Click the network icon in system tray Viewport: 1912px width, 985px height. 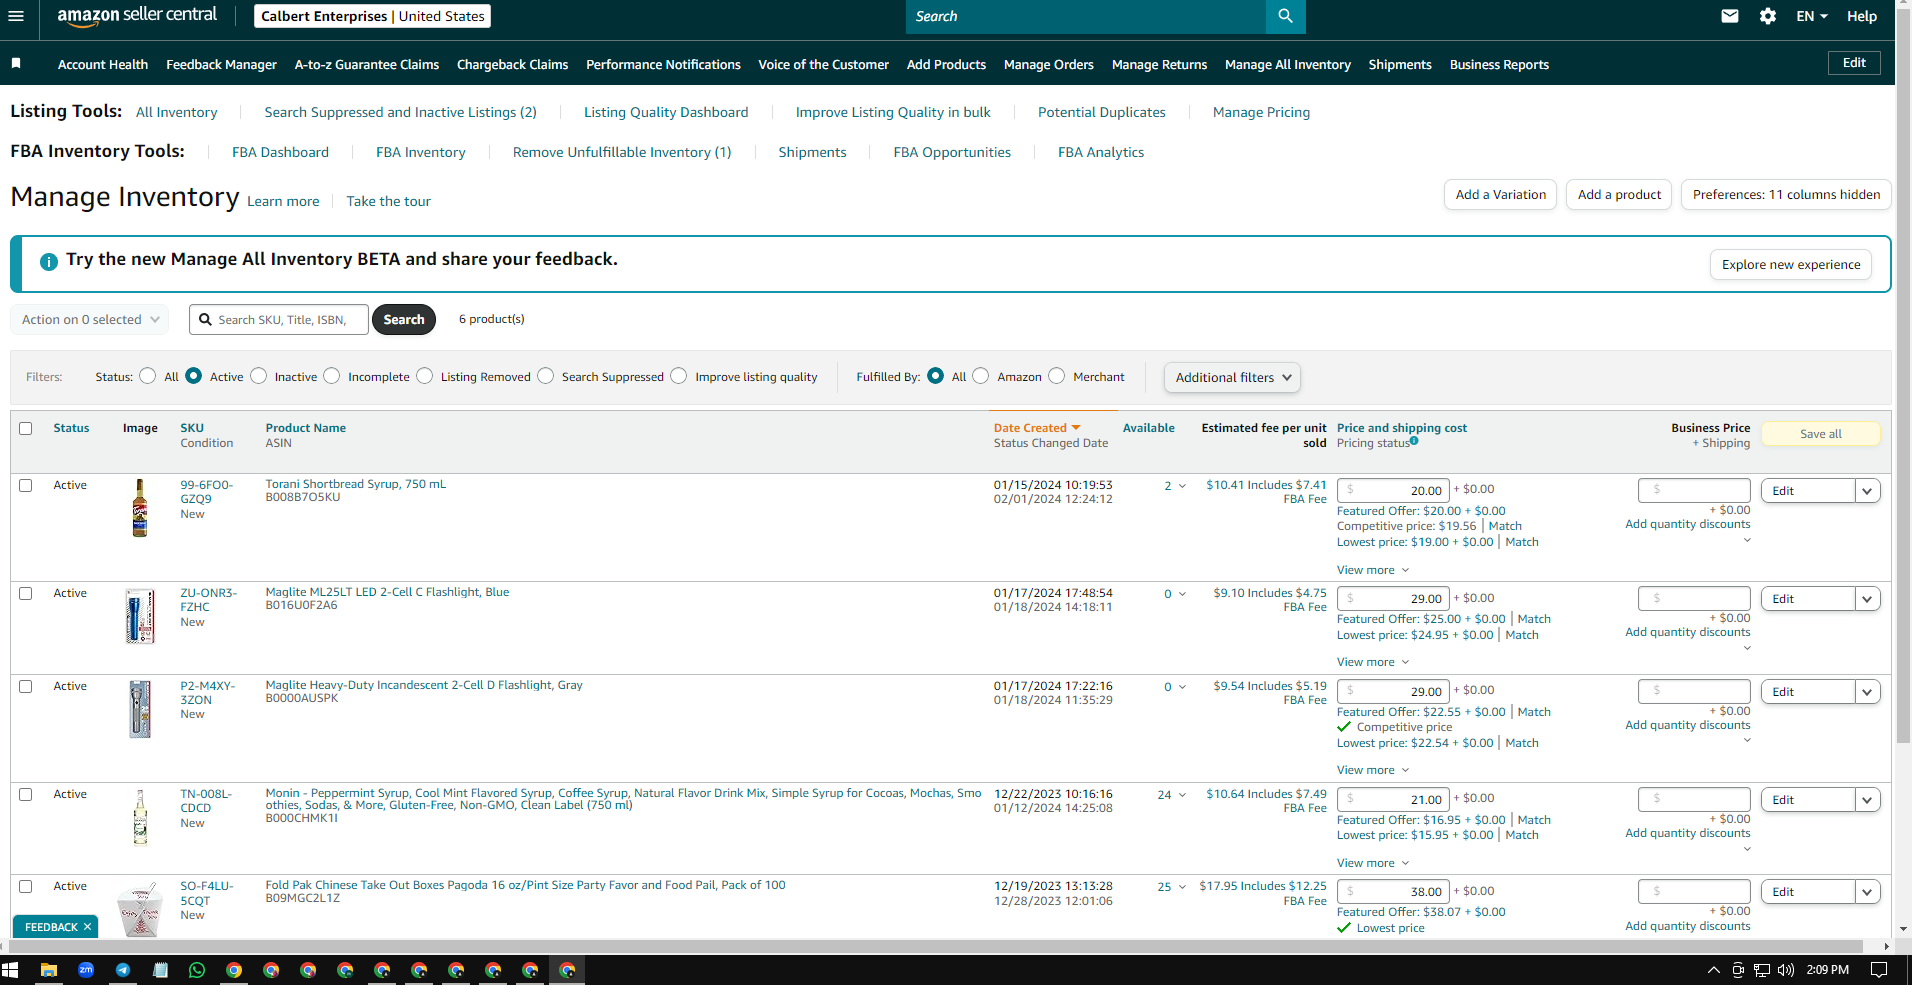click(x=1762, y=970)
